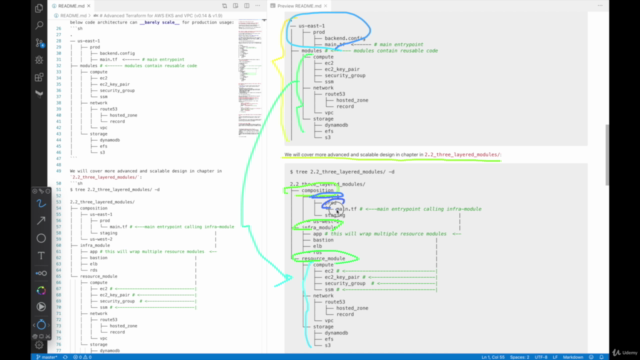Click Open Changes icon in editor toolbar
The height and width of the screenshot is (360, 640).
[x=224, y=6]
